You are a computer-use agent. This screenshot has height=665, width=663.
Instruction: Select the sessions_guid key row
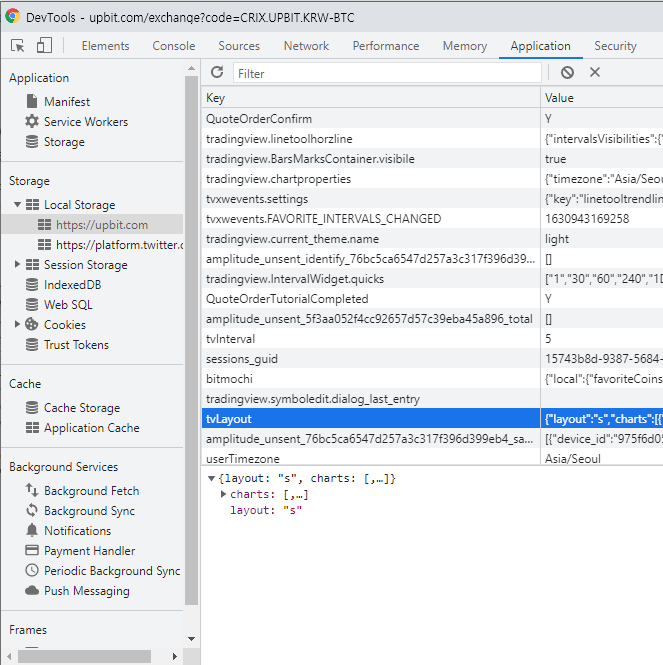point(371,359)
